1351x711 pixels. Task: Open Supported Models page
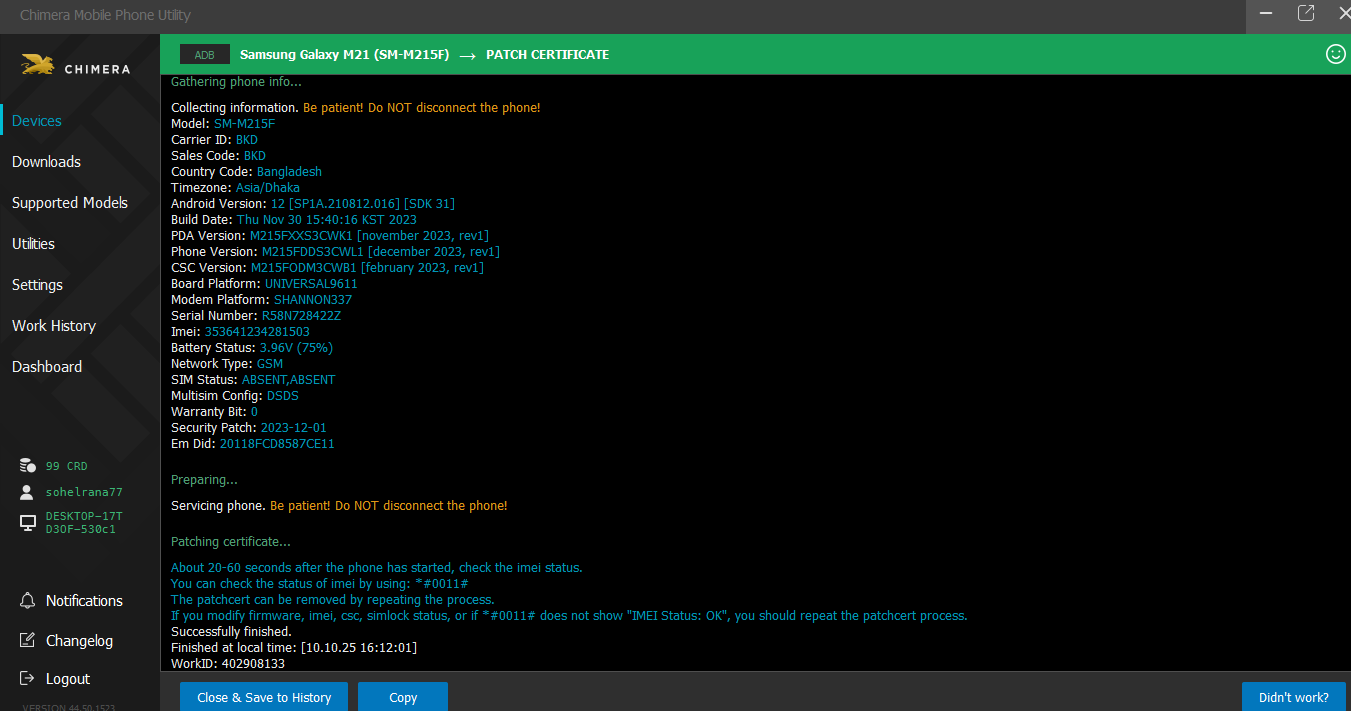[70, 203]
